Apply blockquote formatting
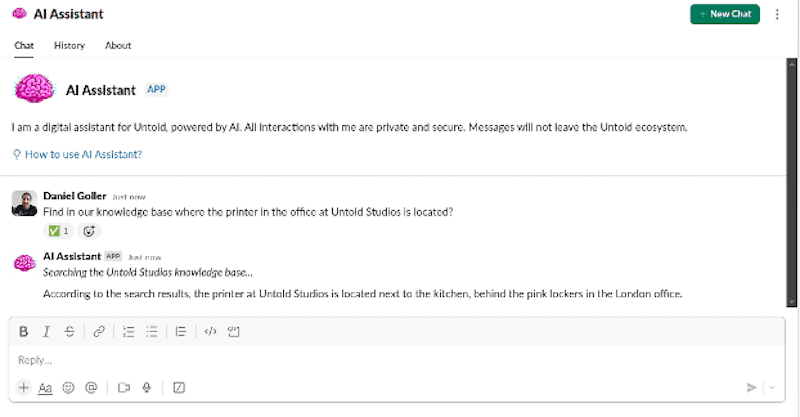The width and height of the screenshot is (800, 417). [181, 332]
